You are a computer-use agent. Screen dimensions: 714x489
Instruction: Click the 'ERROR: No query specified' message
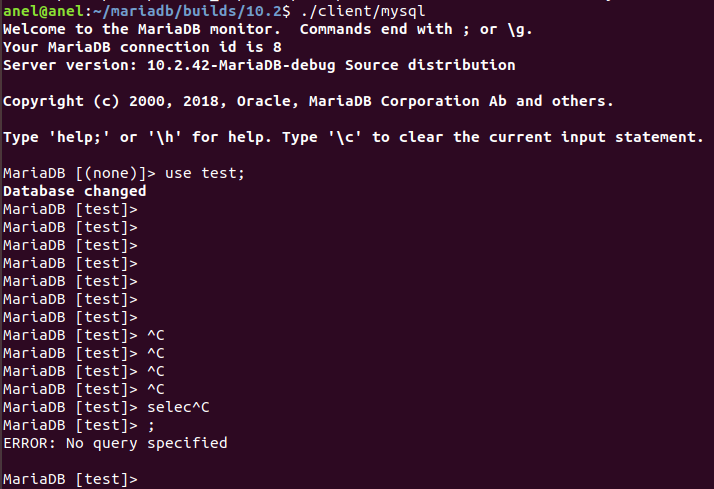(115, 443)
